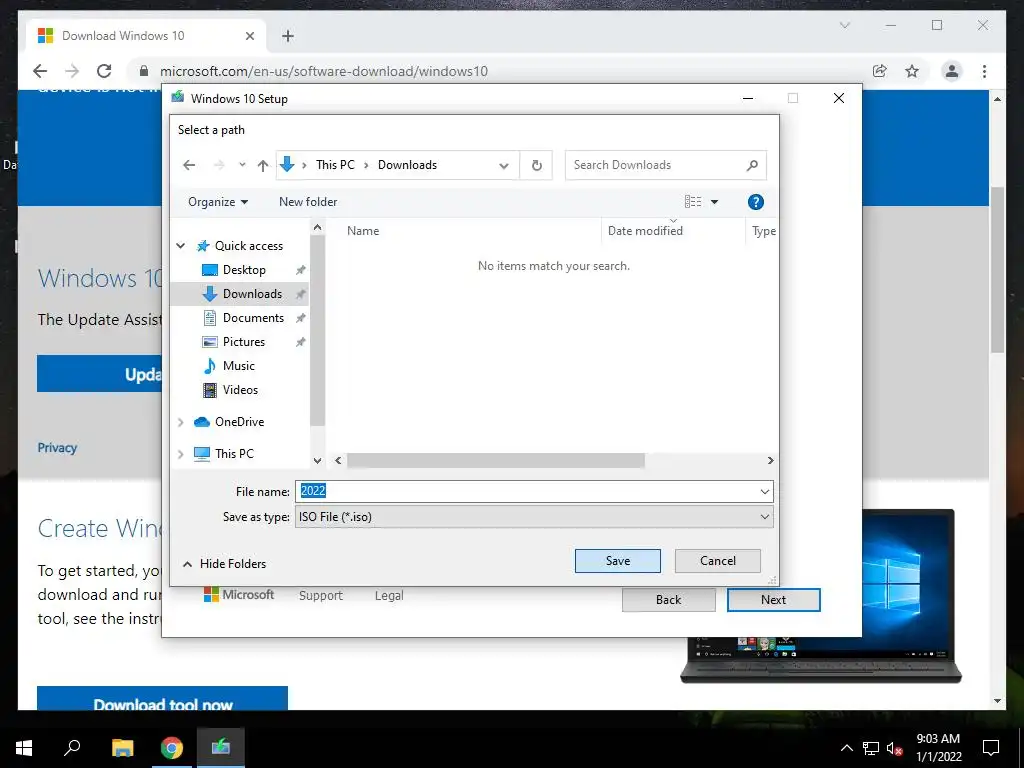Click Next in Windows 10 Setup
Screen dimensions: 1024x768
774,600
